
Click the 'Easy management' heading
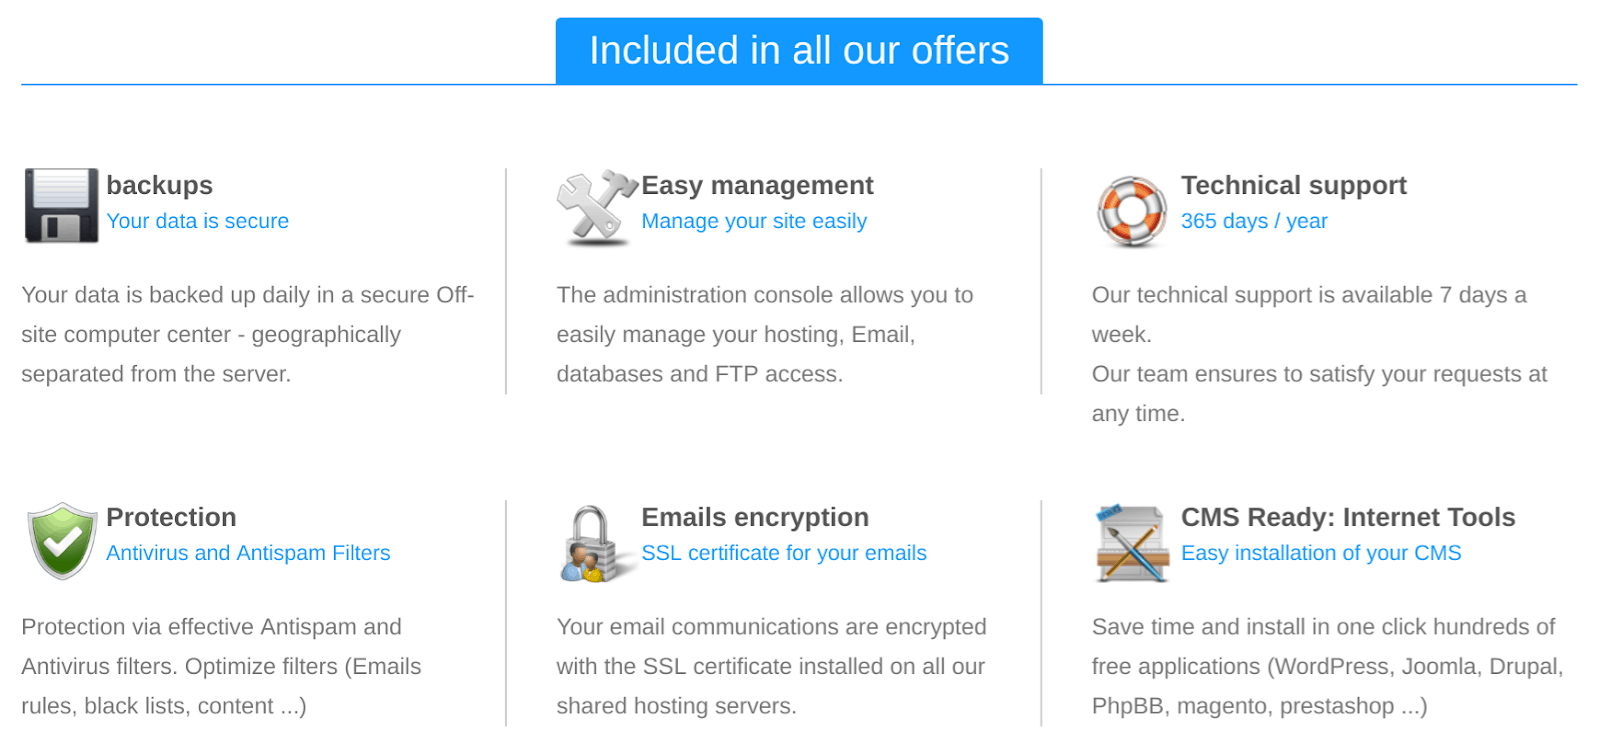(x=757, y=185)
